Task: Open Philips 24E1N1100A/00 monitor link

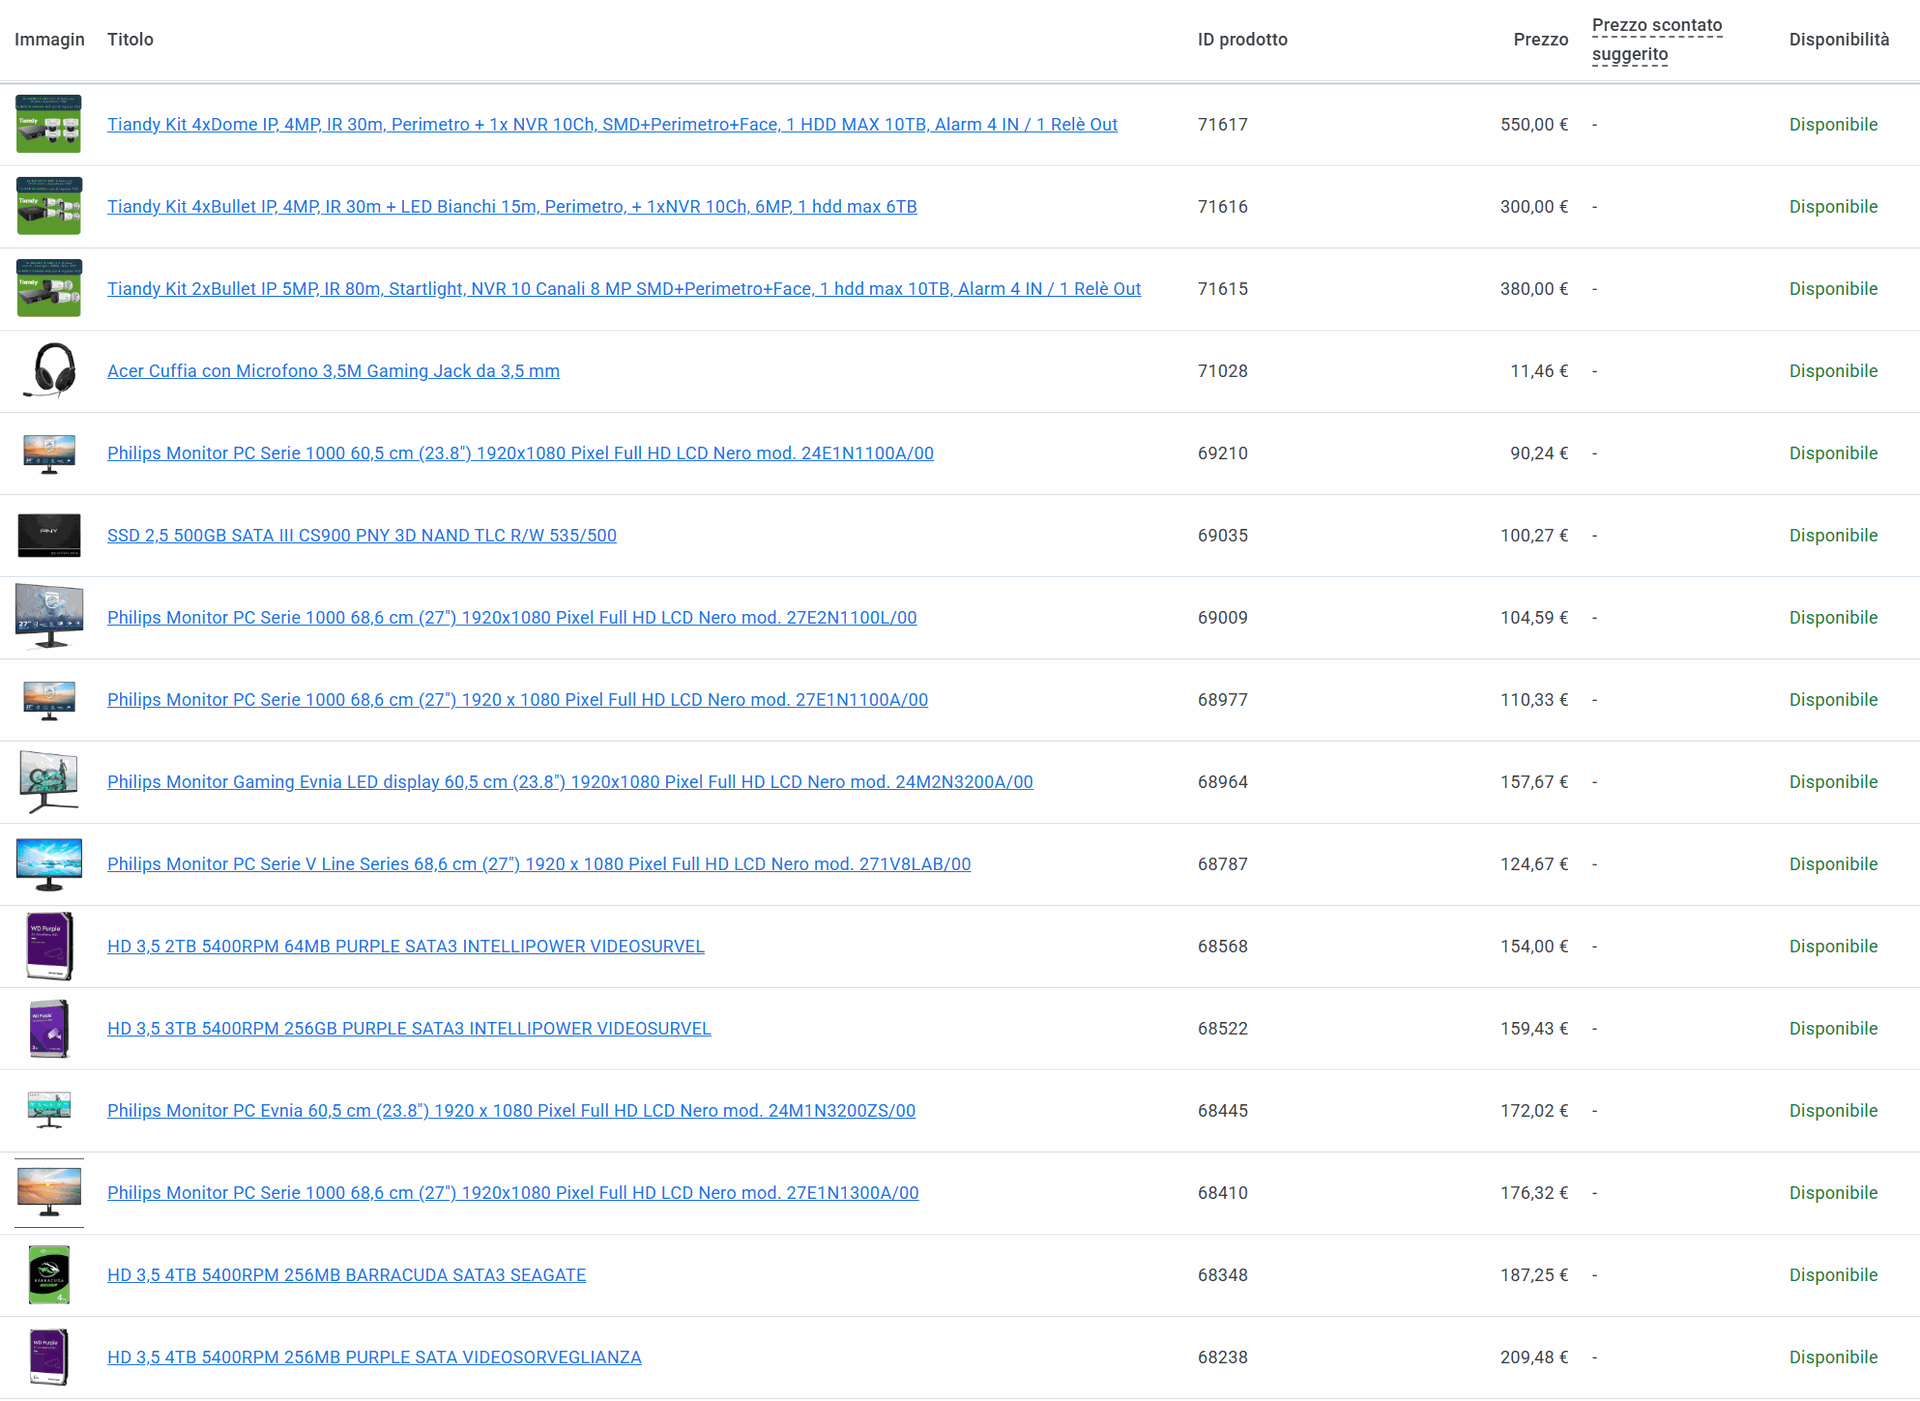Action: (520, 453)
